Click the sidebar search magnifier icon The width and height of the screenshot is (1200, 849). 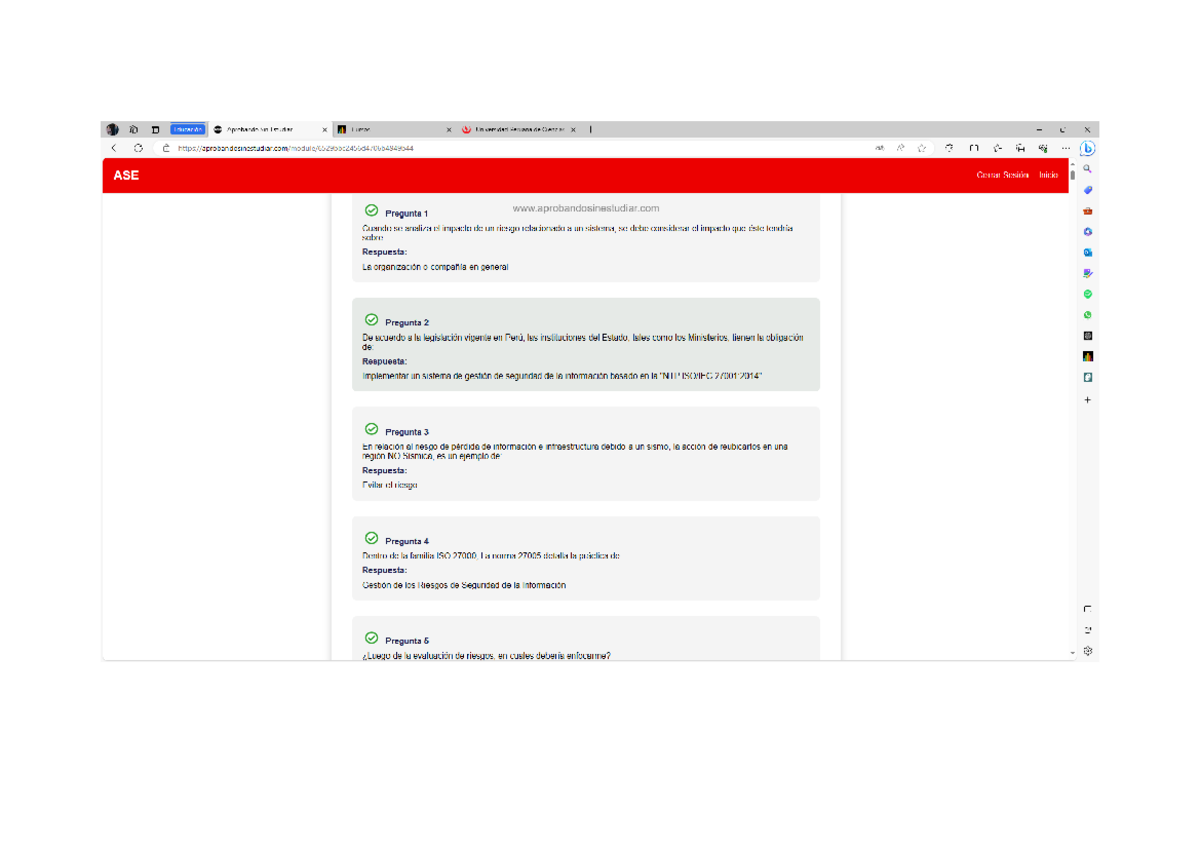tap(1088, 169)
